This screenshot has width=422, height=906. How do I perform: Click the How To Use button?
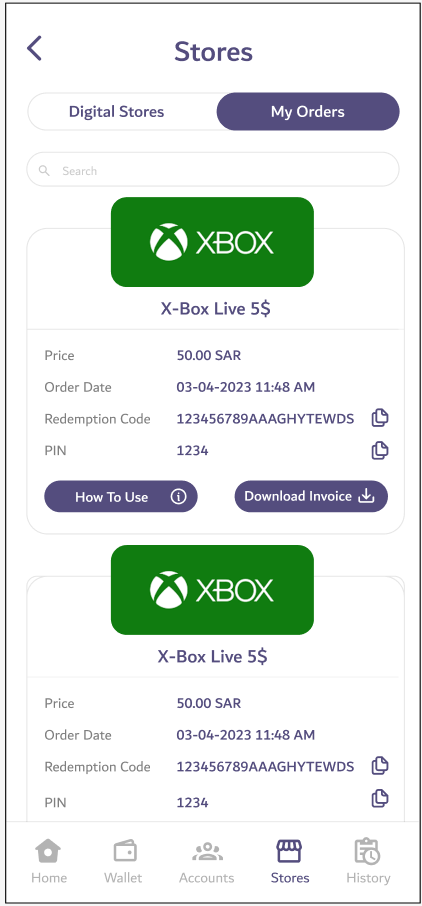(121, 497)
